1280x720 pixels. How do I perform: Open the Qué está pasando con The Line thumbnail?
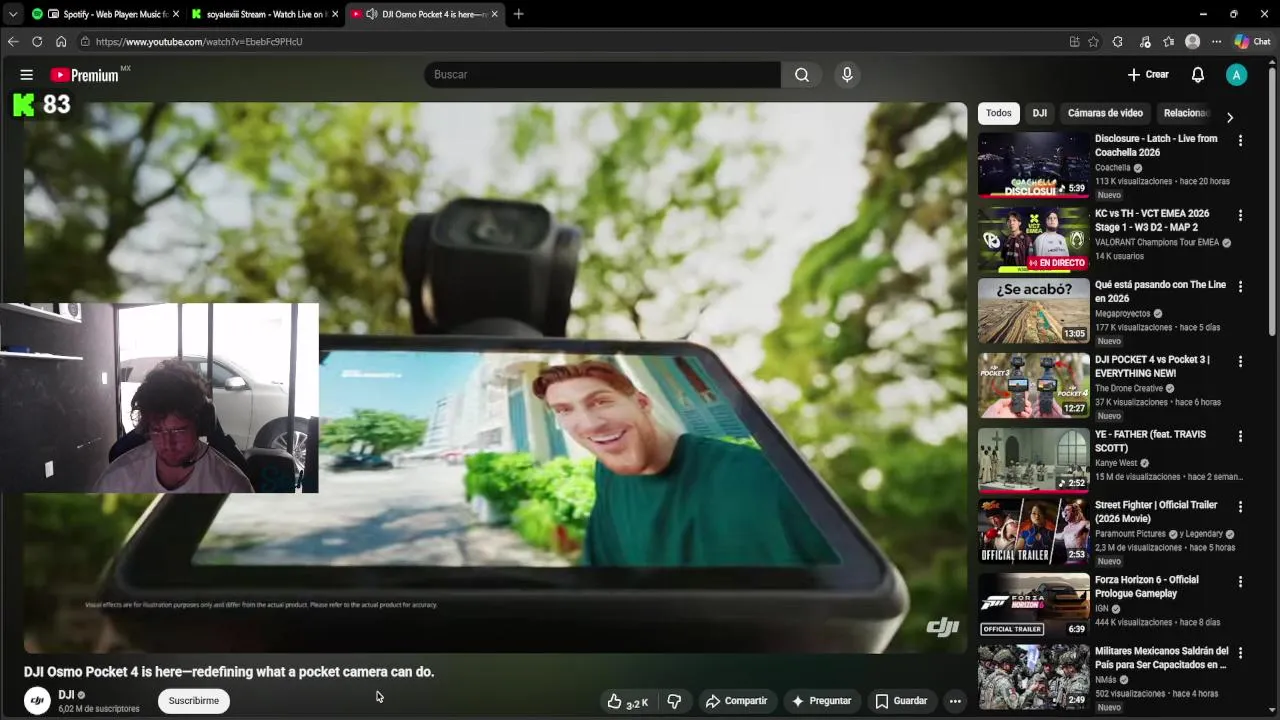click(x=1033, y=310)
